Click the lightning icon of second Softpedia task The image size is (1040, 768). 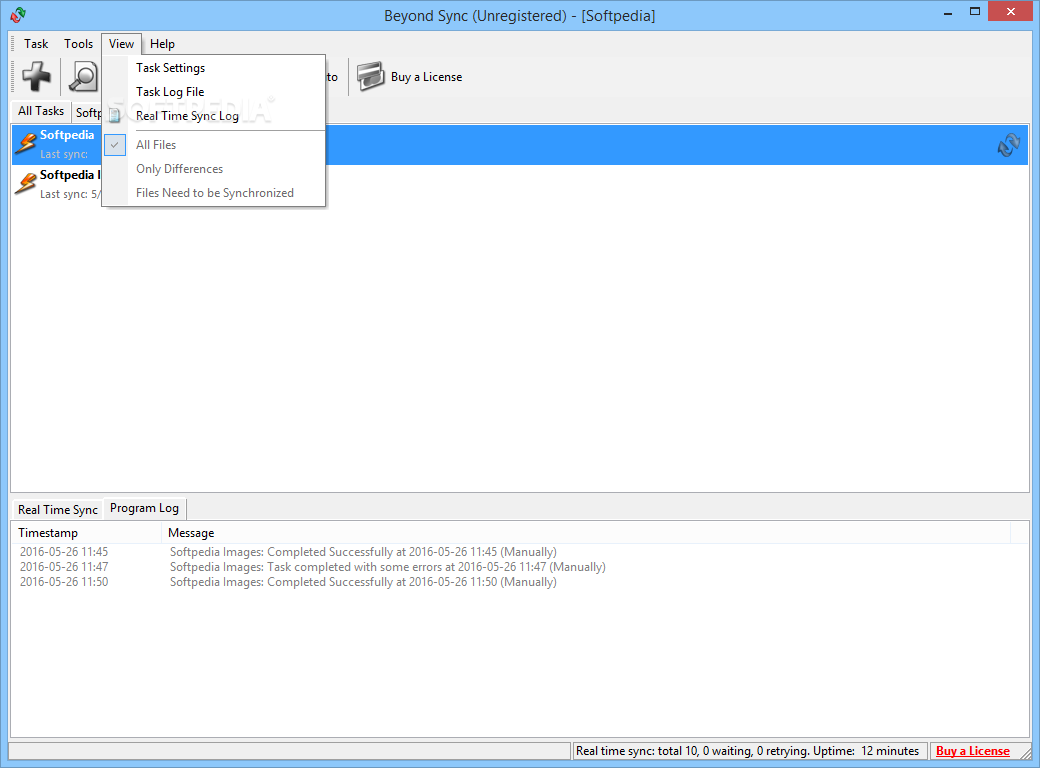[26, 183]
